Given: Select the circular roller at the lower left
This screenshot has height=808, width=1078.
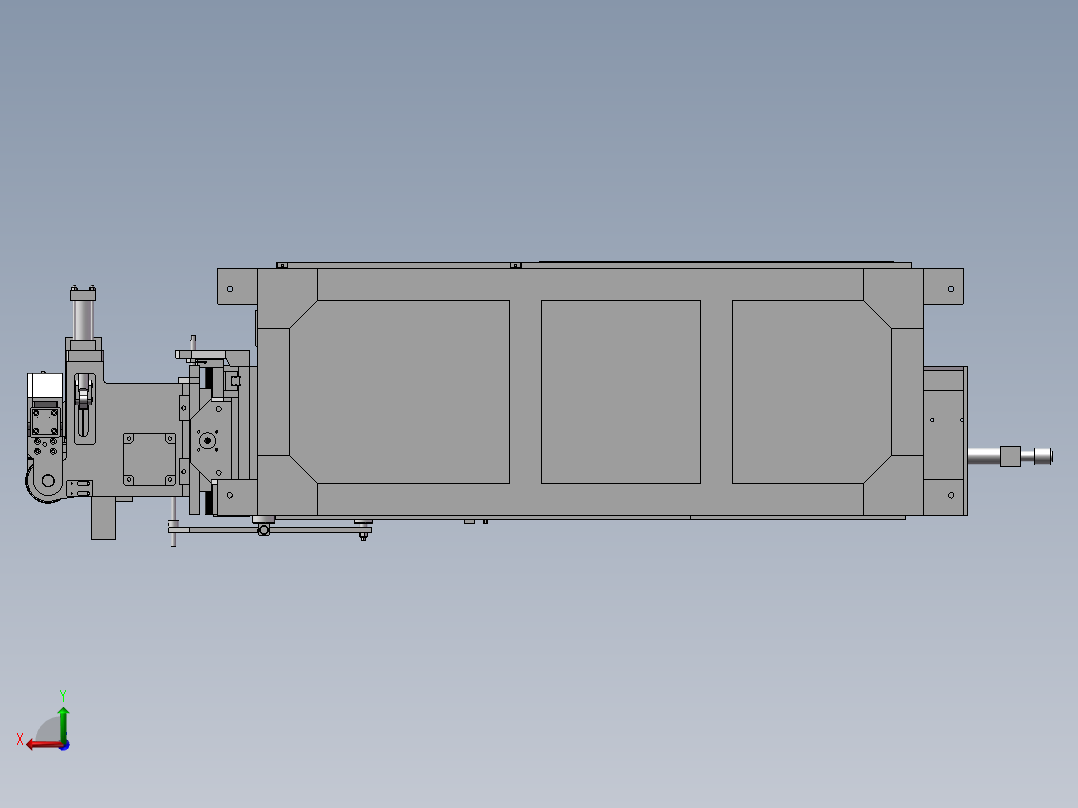Looking at the screenshot, I should (48, 480).
